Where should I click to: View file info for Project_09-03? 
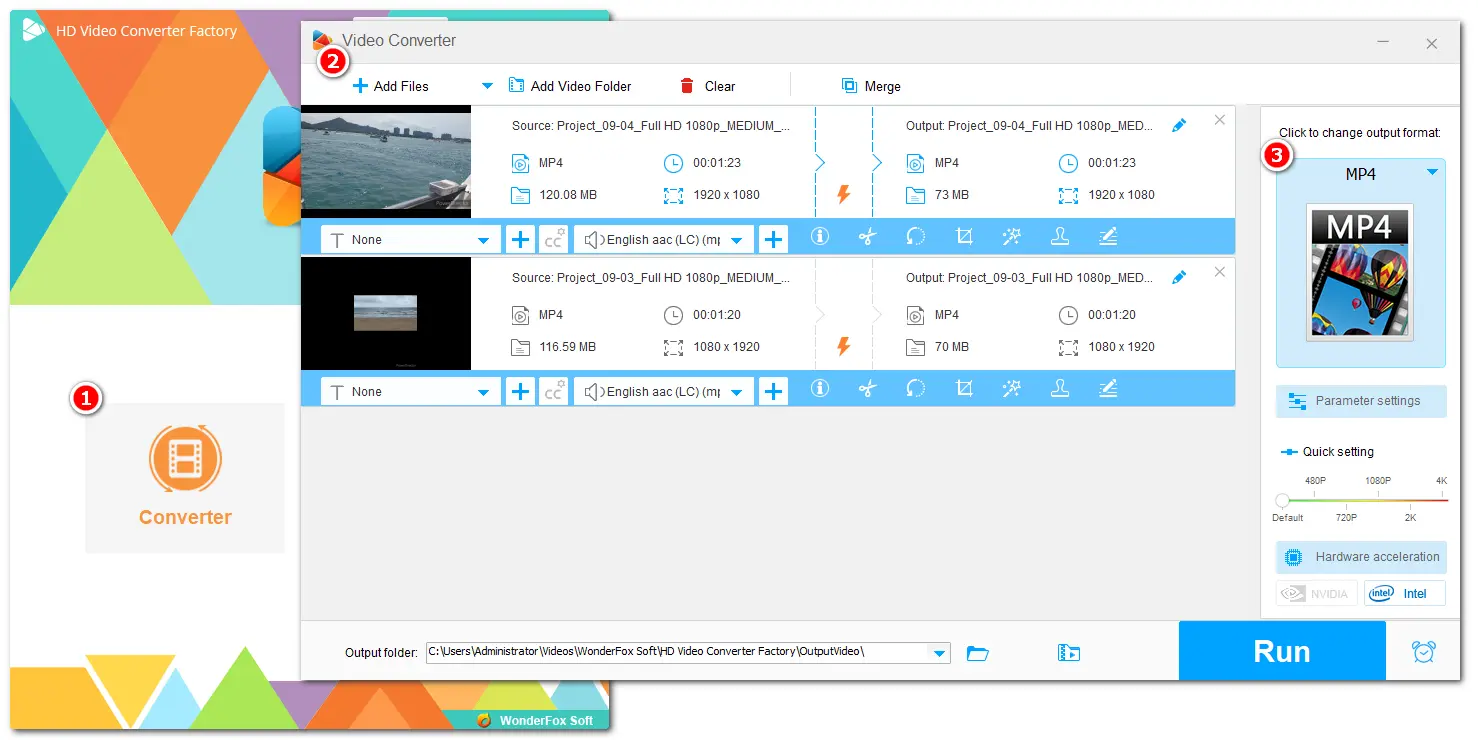pos(820,389)
